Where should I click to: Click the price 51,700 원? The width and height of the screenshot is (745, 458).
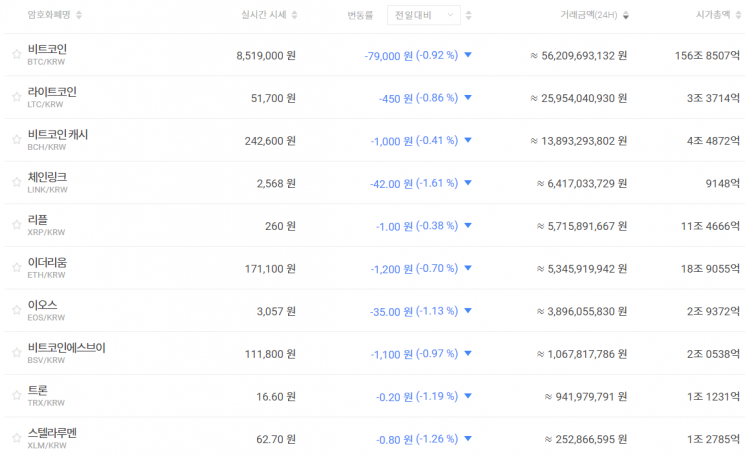(273, 98)
